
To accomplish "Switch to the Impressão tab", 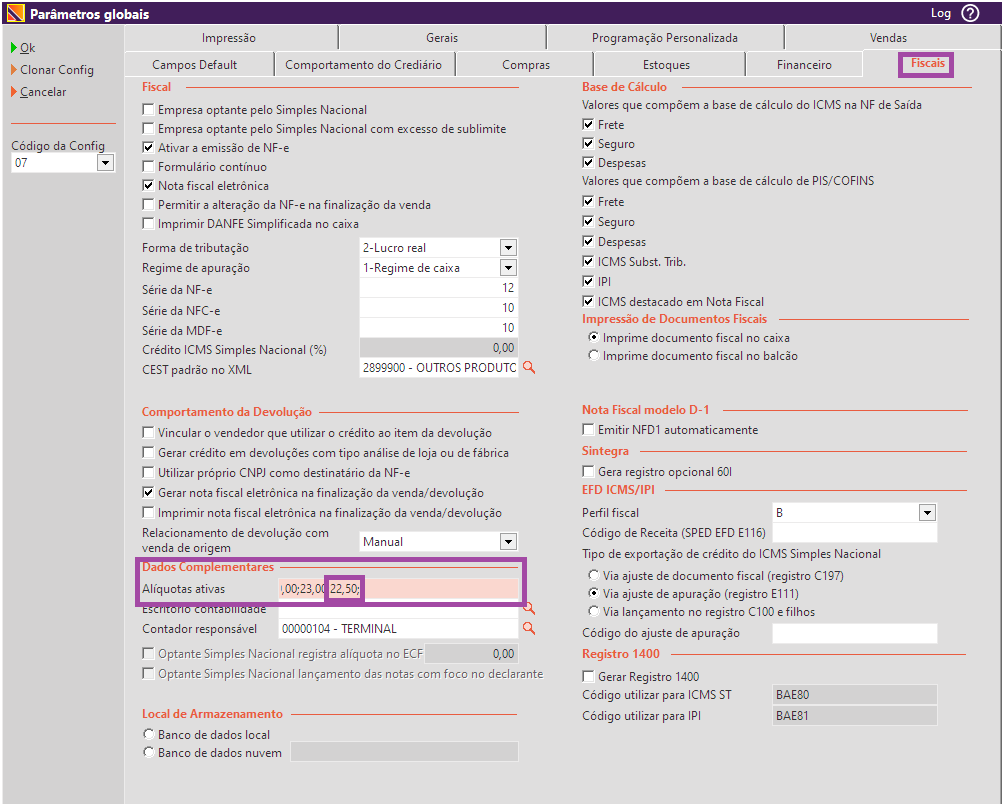I will click(x=229, y=38).
